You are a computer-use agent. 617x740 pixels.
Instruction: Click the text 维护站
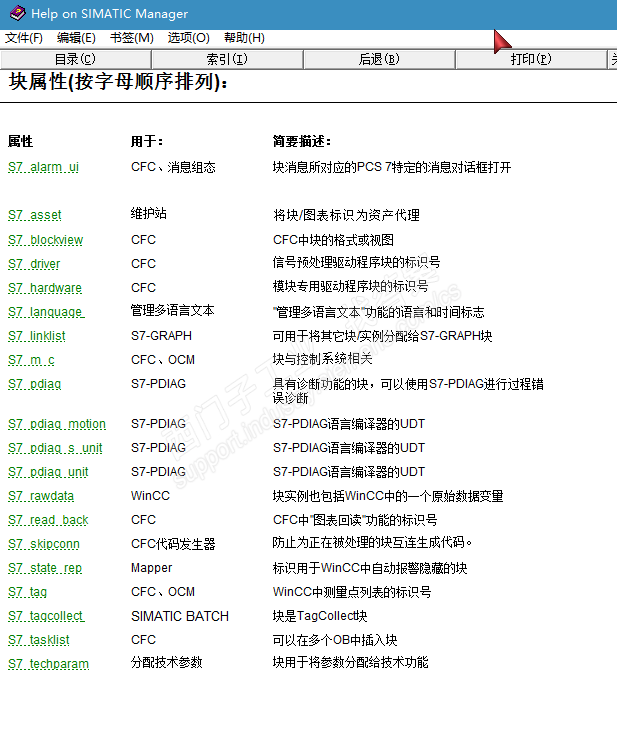tap(149, 213)
